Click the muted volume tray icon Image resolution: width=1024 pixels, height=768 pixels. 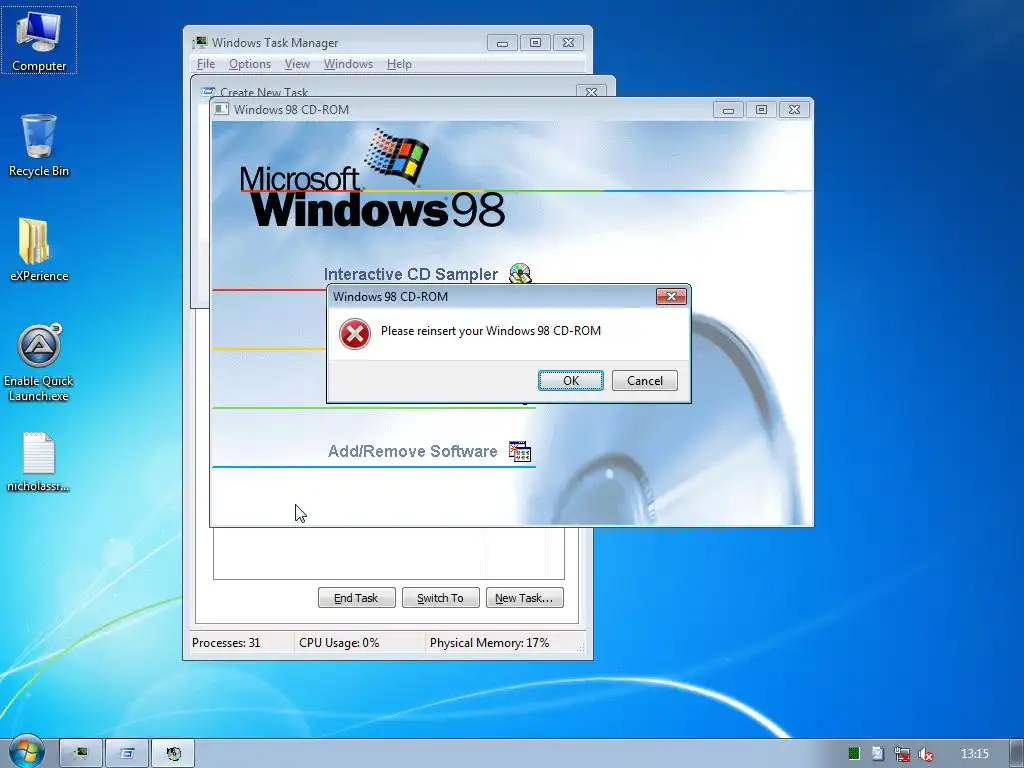(925, 754)
